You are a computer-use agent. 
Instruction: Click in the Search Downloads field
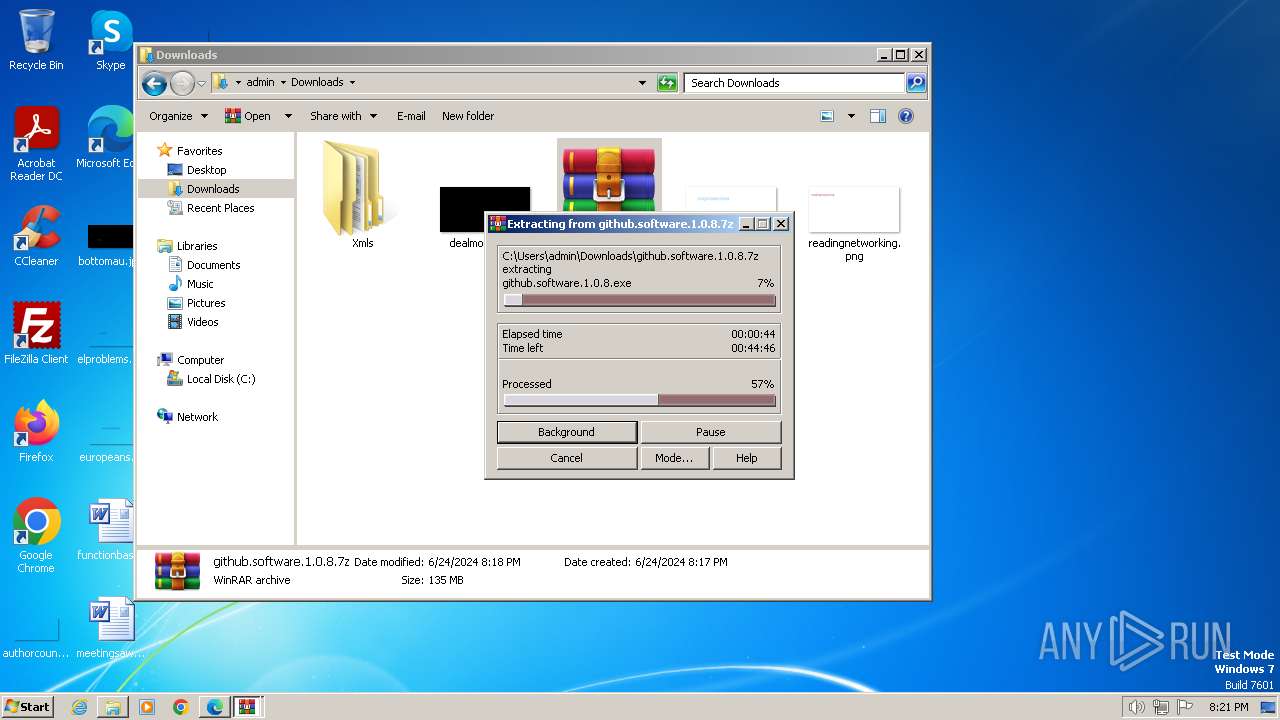tap(795, 83)
